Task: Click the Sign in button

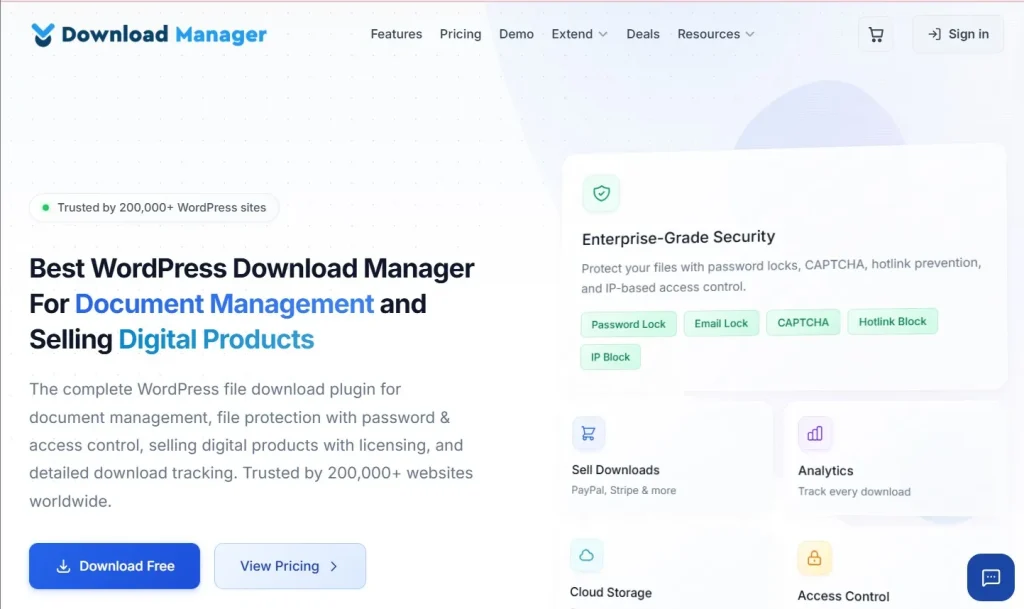Action: (958, 34)
